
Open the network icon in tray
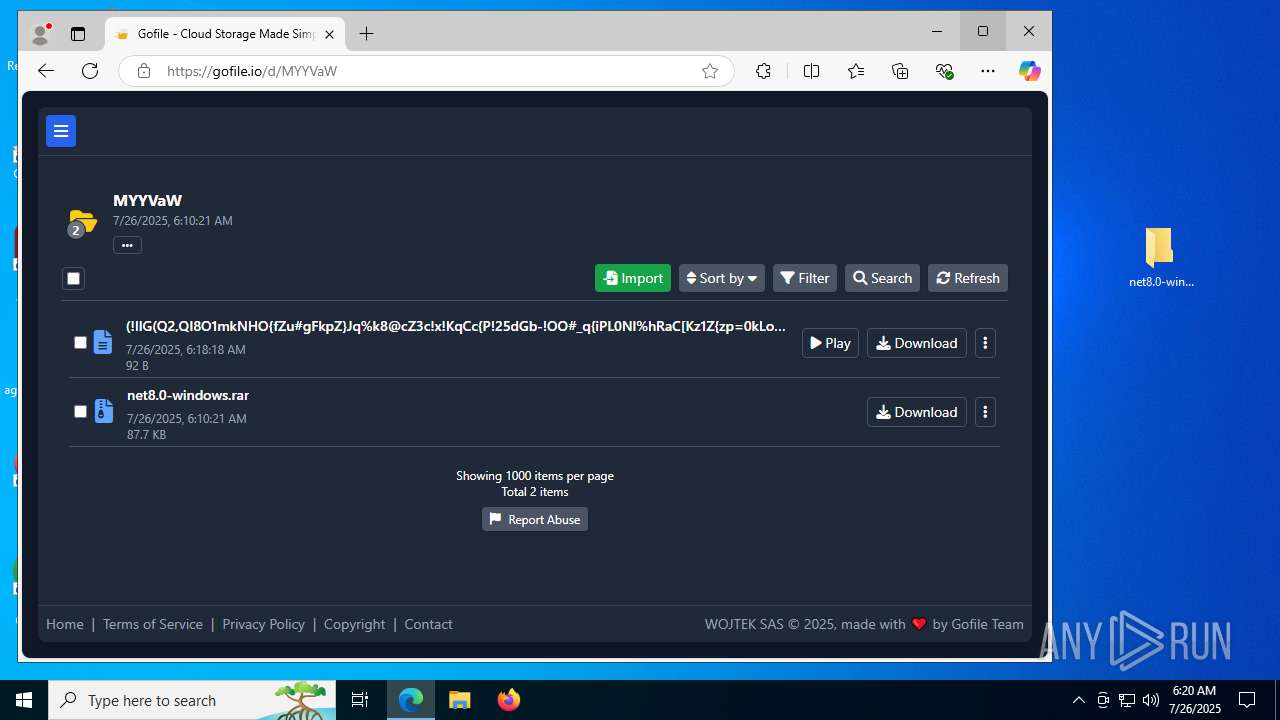(x=1127, y=700)
